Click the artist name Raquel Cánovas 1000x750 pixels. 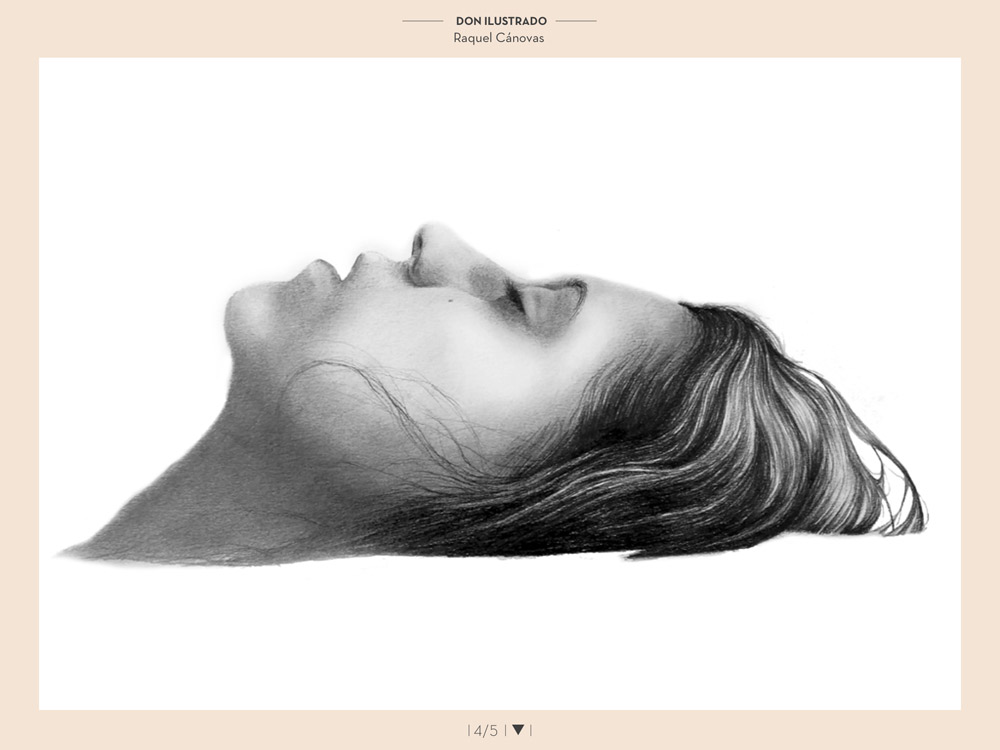click(499, 38)
